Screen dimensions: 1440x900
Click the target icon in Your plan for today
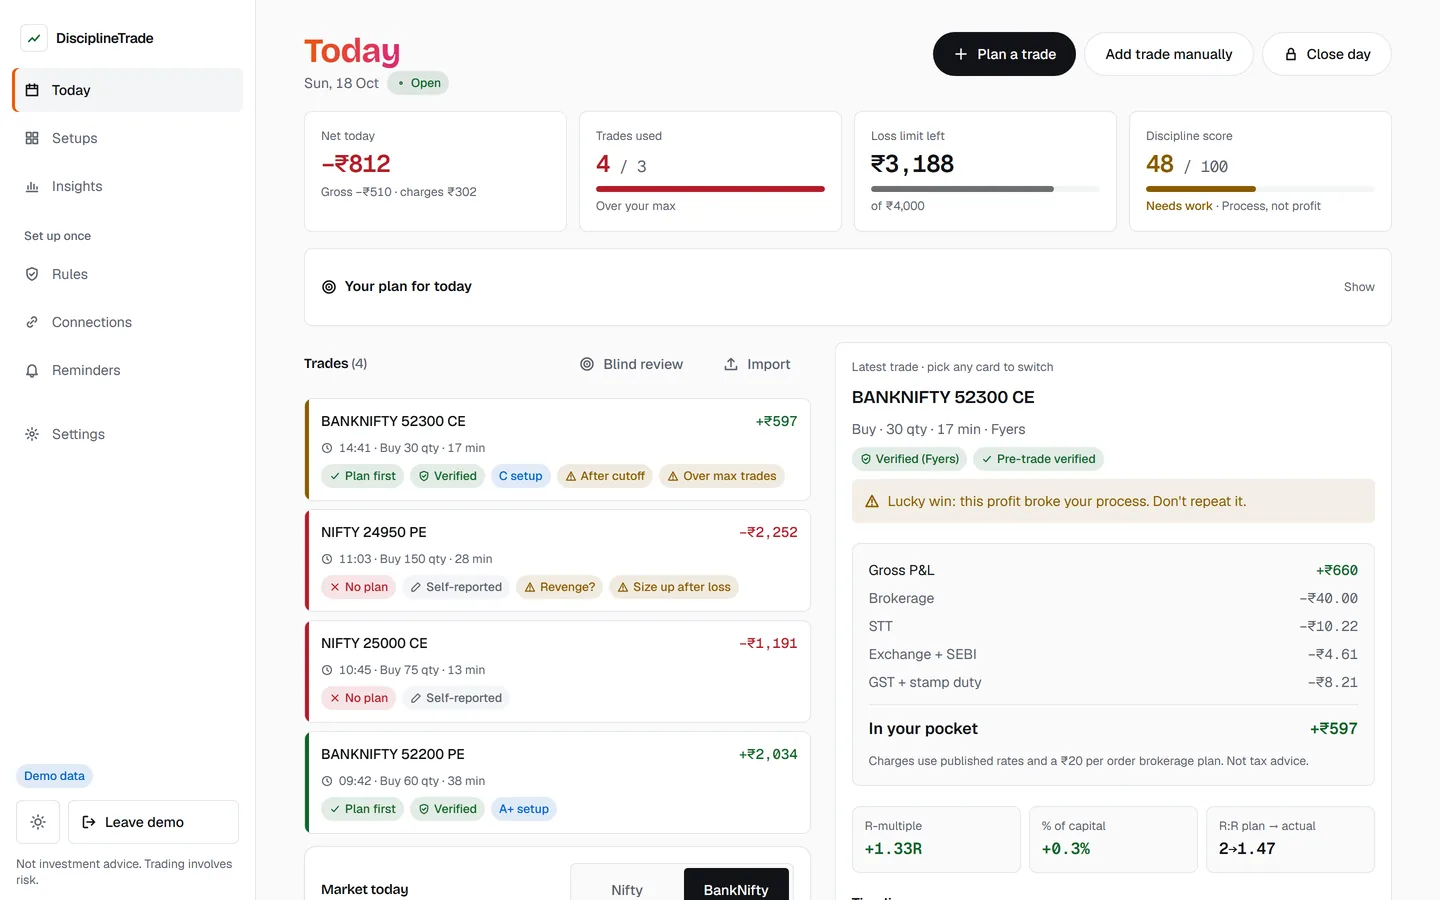click(329, 287)
